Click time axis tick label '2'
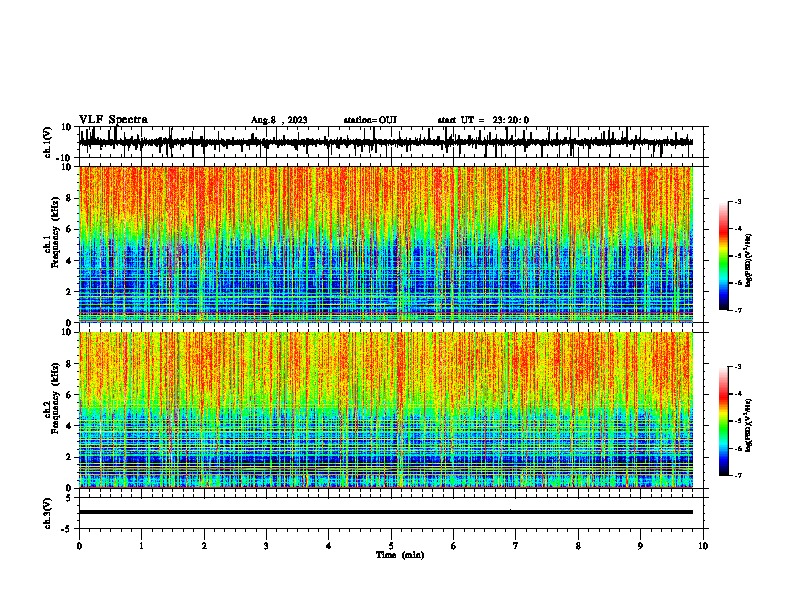The width and height of the screenshot is (792, 612). tap(204, 546)
